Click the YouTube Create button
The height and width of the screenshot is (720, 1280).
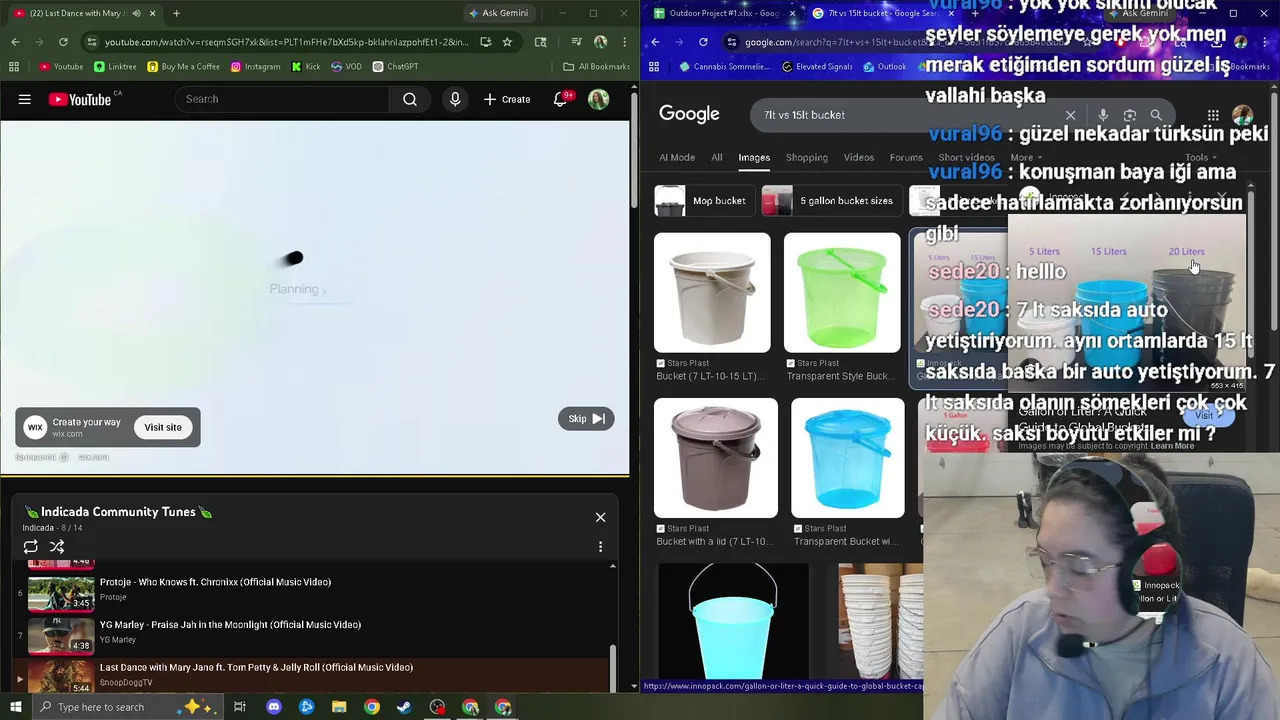coord(507,99)
